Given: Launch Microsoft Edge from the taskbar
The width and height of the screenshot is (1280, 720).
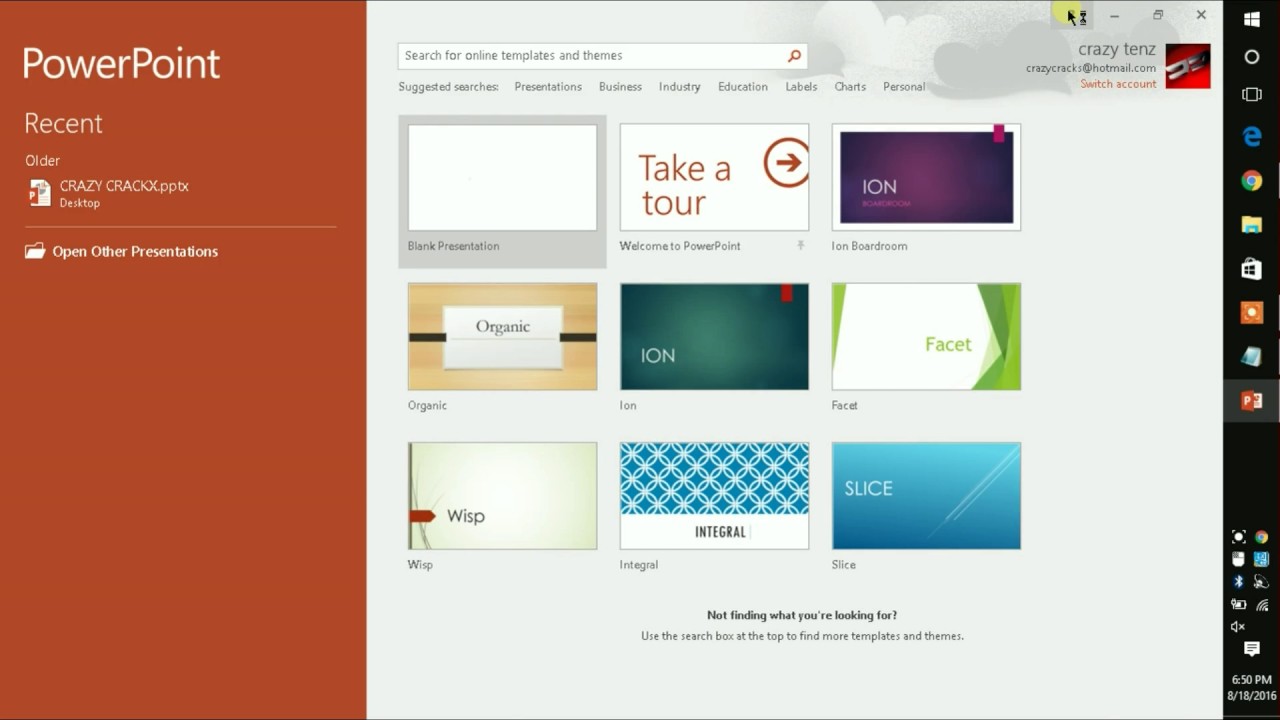Looking at the screenshot, I should (1251, 138).
